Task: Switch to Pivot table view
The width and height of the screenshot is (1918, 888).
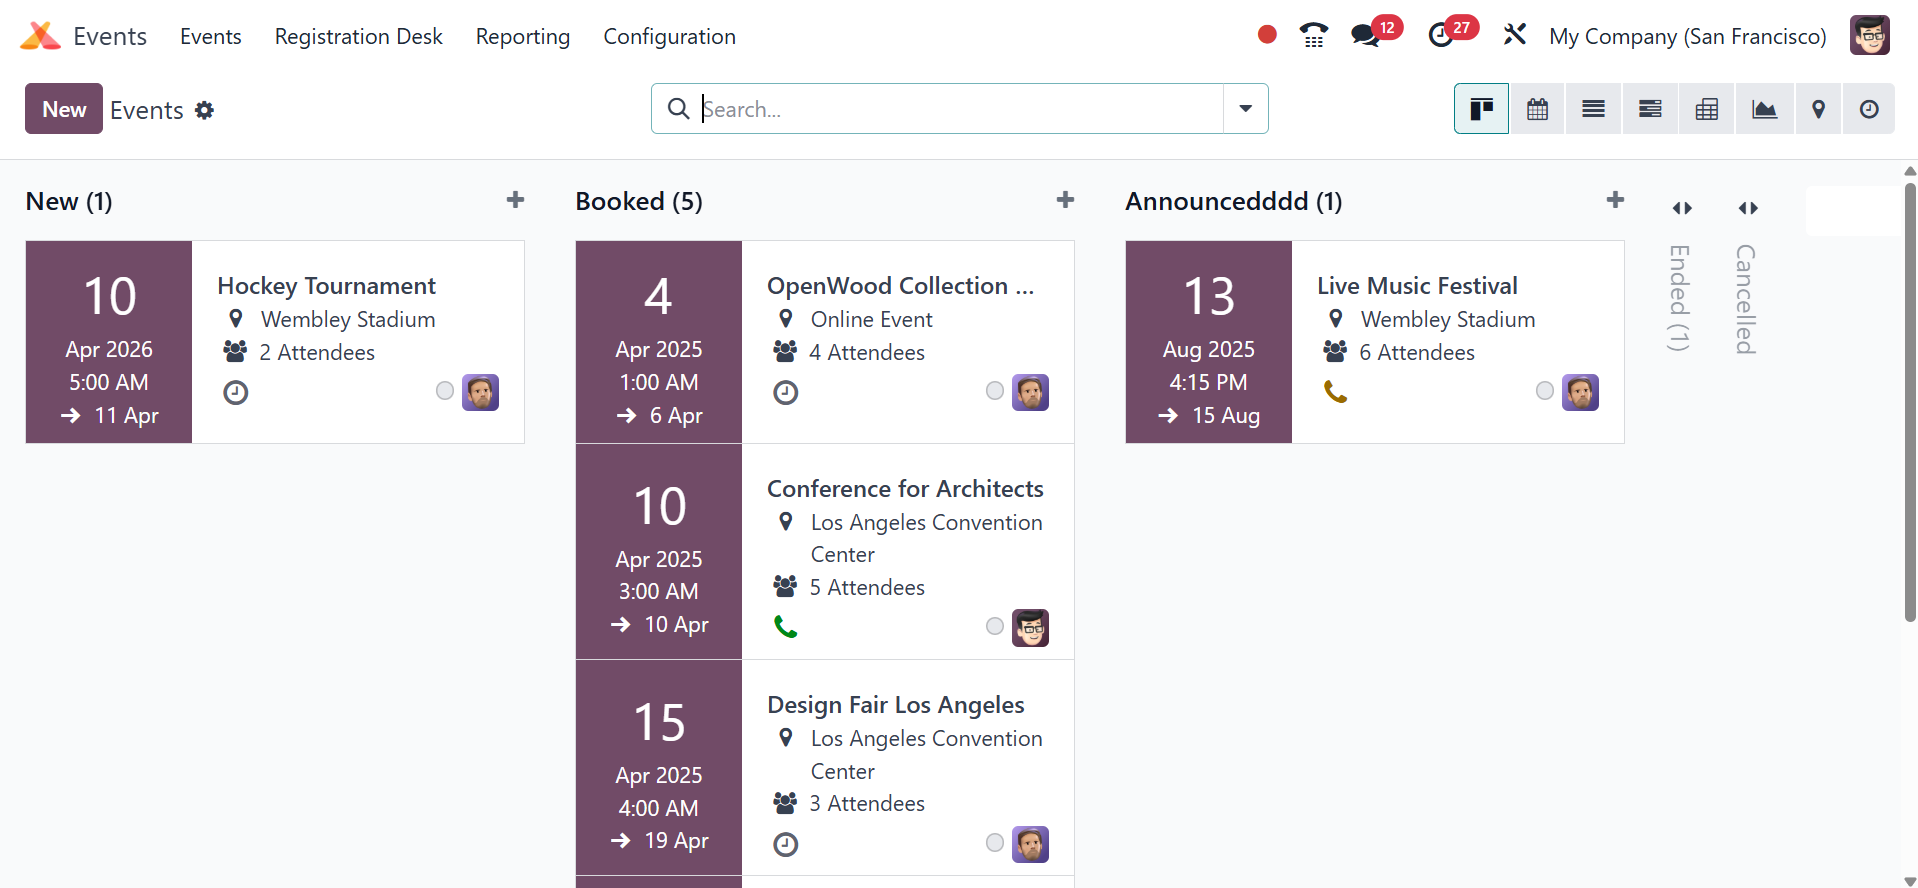Action: pyautogui.click(x=1707, y=109)
